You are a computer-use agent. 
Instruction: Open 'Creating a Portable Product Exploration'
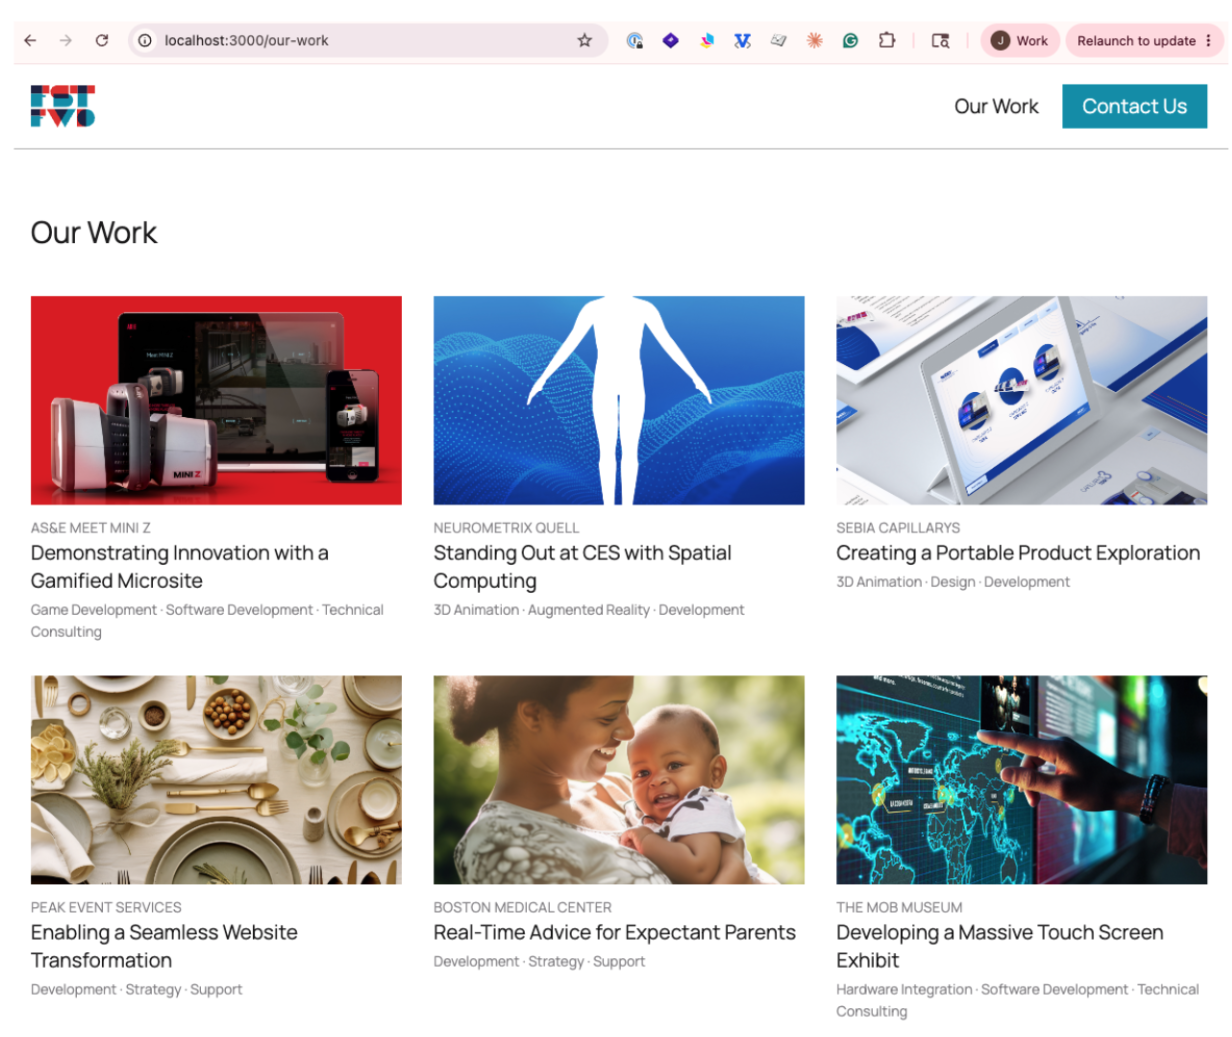coord(1018,553)
